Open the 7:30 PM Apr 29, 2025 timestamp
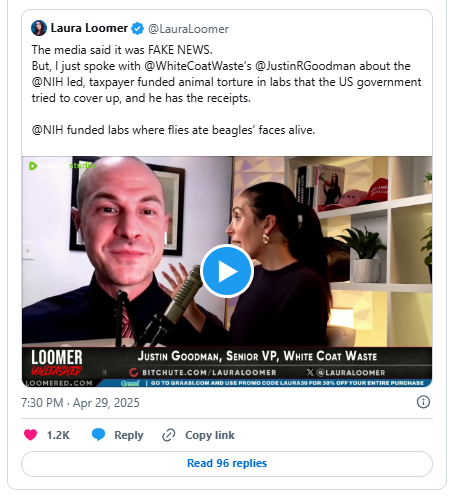 (80, 403)
